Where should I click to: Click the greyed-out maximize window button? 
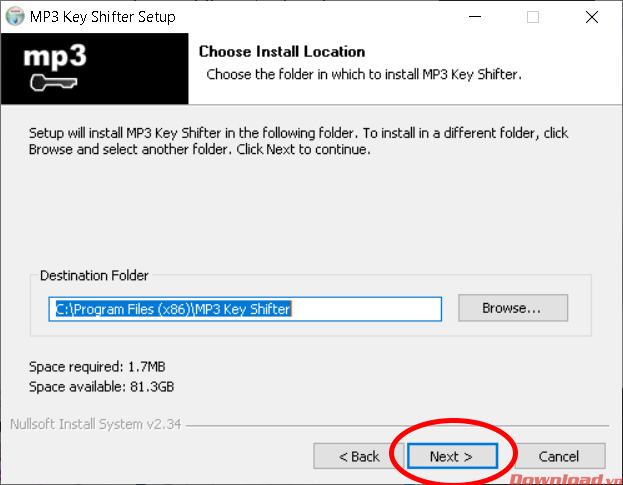pos(533,17)
